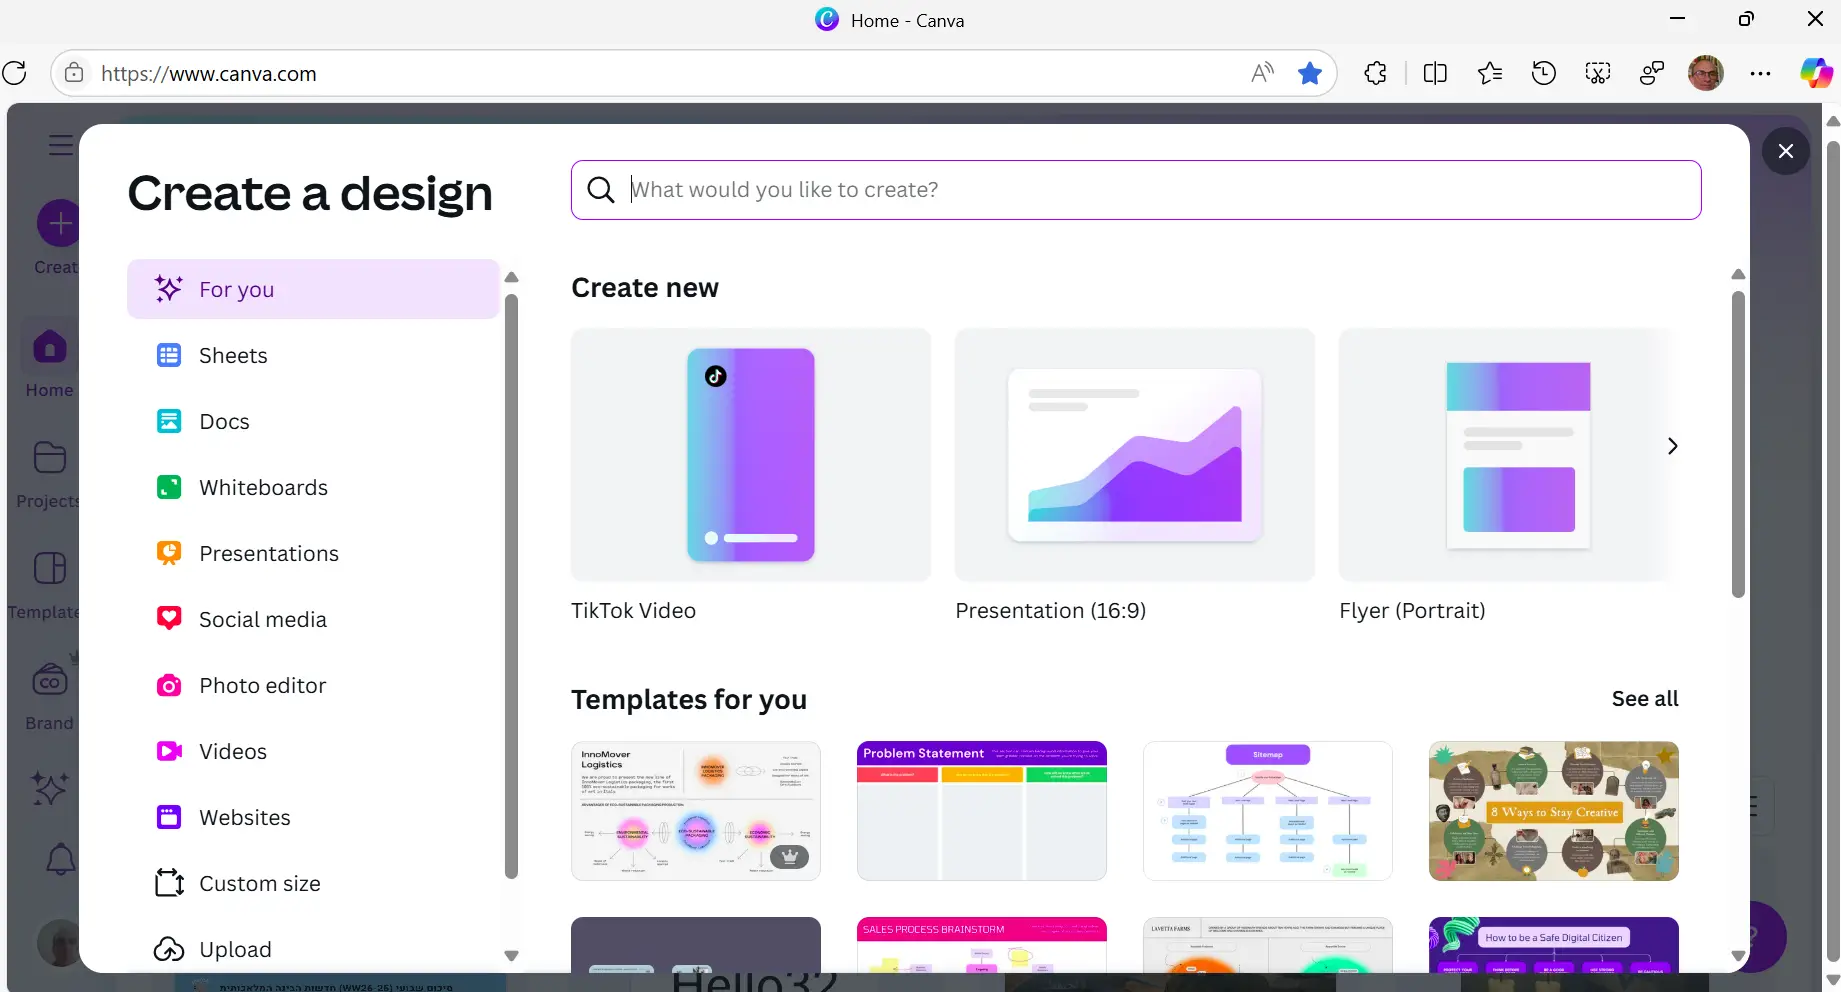Click See all templates link
The height and width of the screenshot is (992, 1841).
[1645, 699]
